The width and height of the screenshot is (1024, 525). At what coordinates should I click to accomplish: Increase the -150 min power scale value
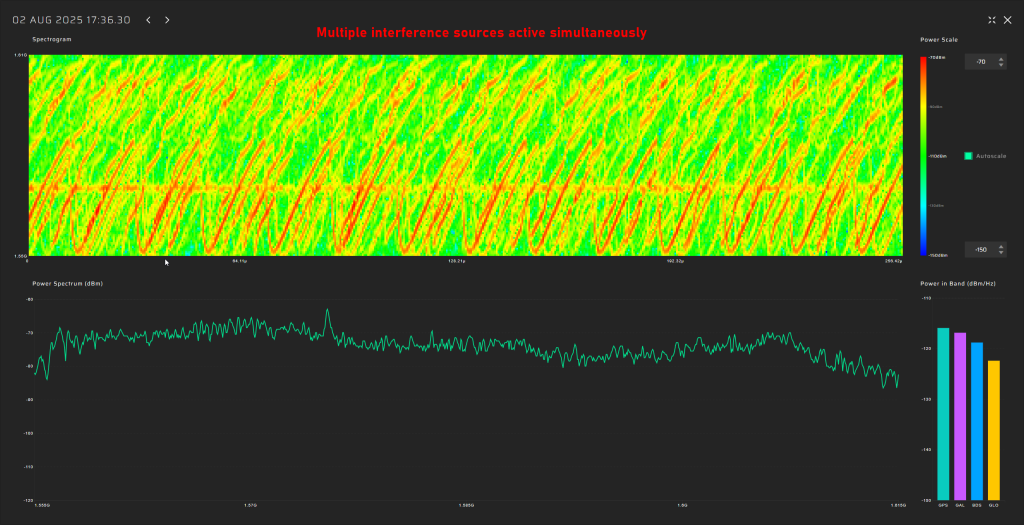[x=1002, y=246]
